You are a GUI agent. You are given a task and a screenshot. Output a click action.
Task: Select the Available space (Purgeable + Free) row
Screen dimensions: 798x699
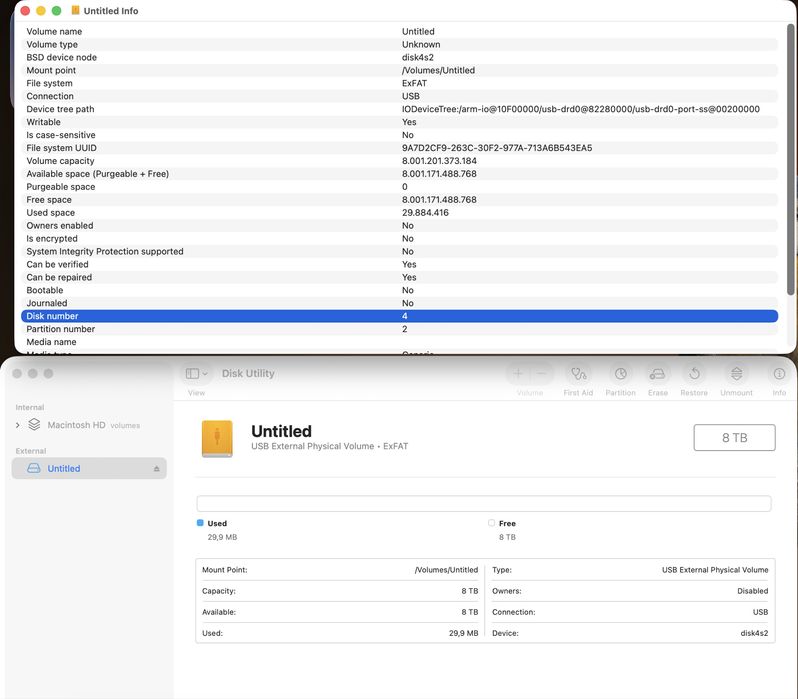[x=400, y=174]
